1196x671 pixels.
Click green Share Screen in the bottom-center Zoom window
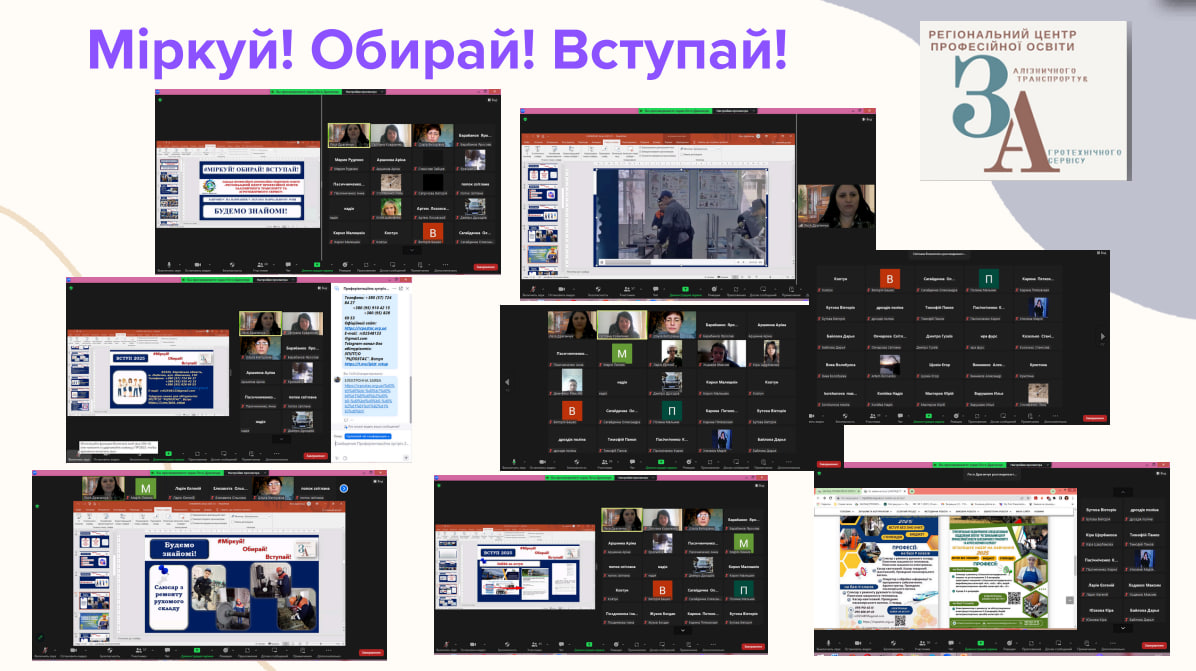coord(589,646)
